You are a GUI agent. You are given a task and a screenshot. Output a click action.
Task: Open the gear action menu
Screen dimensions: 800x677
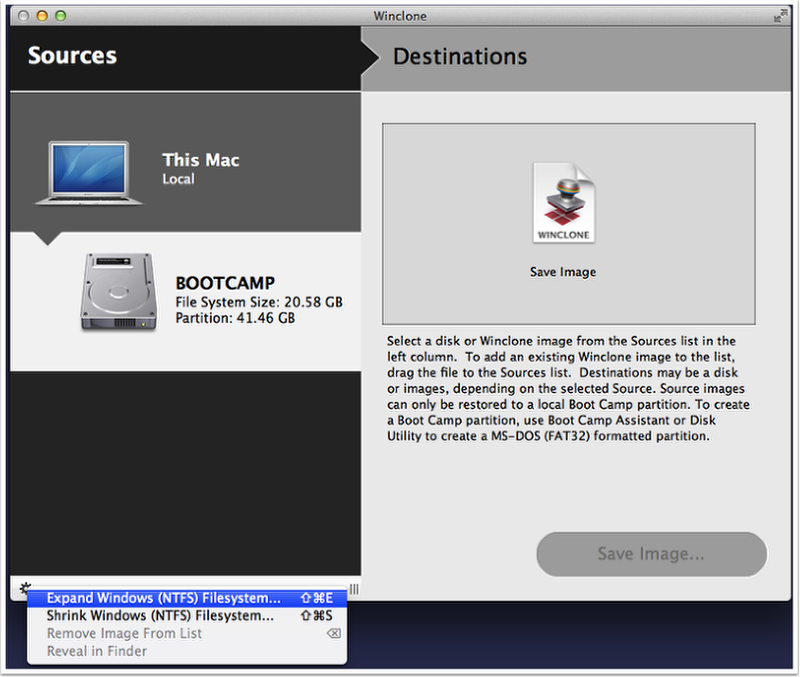(x=24, y=588)
